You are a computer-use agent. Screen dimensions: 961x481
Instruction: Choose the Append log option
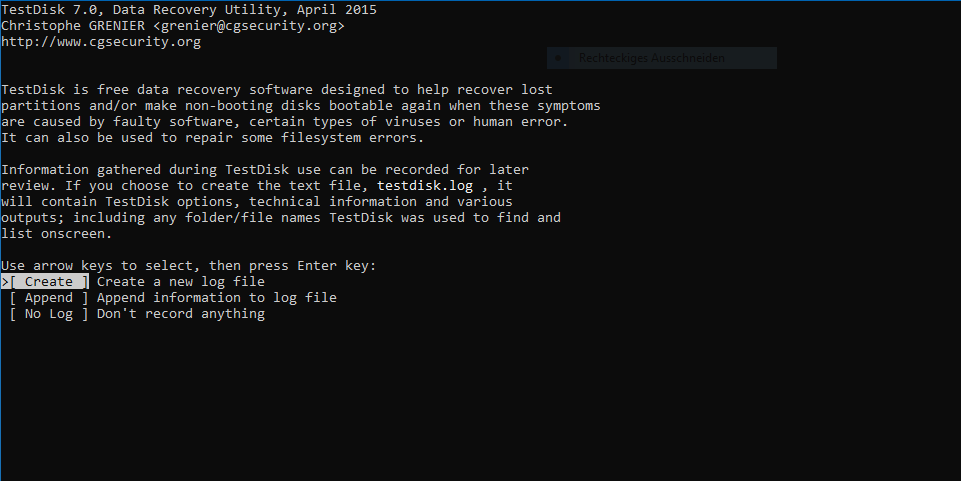pos(49,298)
